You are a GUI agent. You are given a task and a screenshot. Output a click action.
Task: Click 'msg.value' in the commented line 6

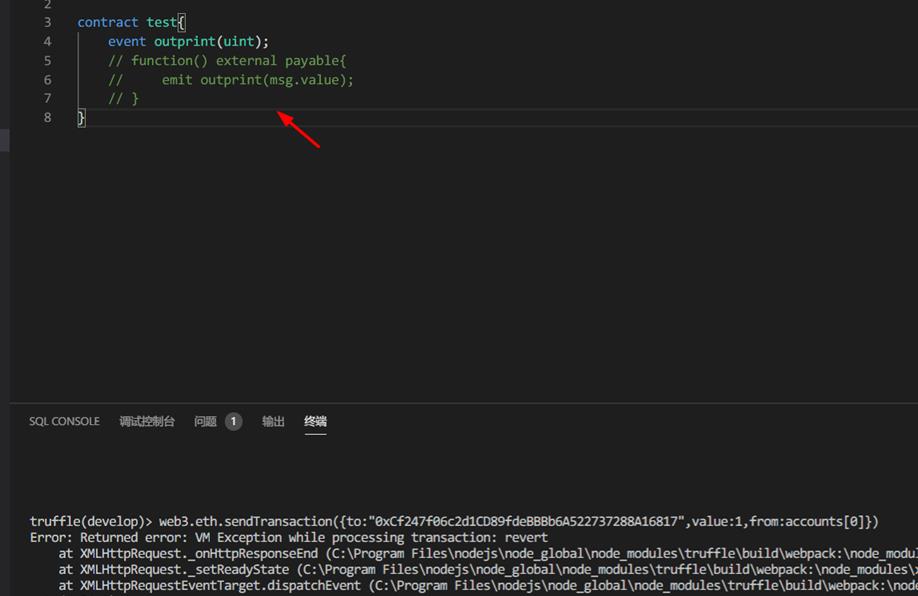[304, 80]
